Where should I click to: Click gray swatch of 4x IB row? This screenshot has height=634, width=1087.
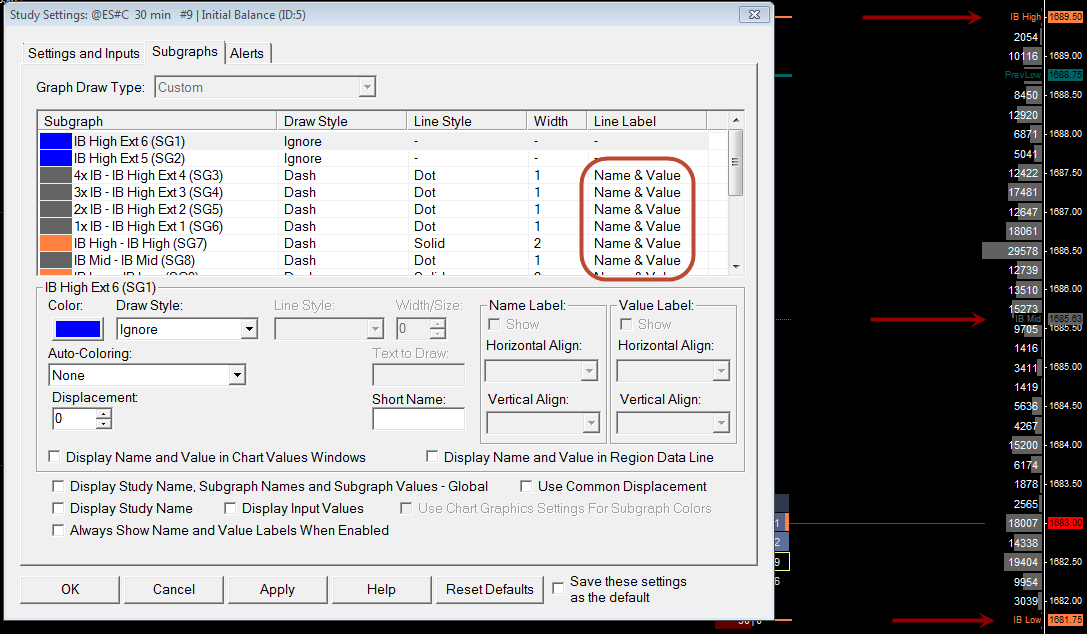coord(55,175)
